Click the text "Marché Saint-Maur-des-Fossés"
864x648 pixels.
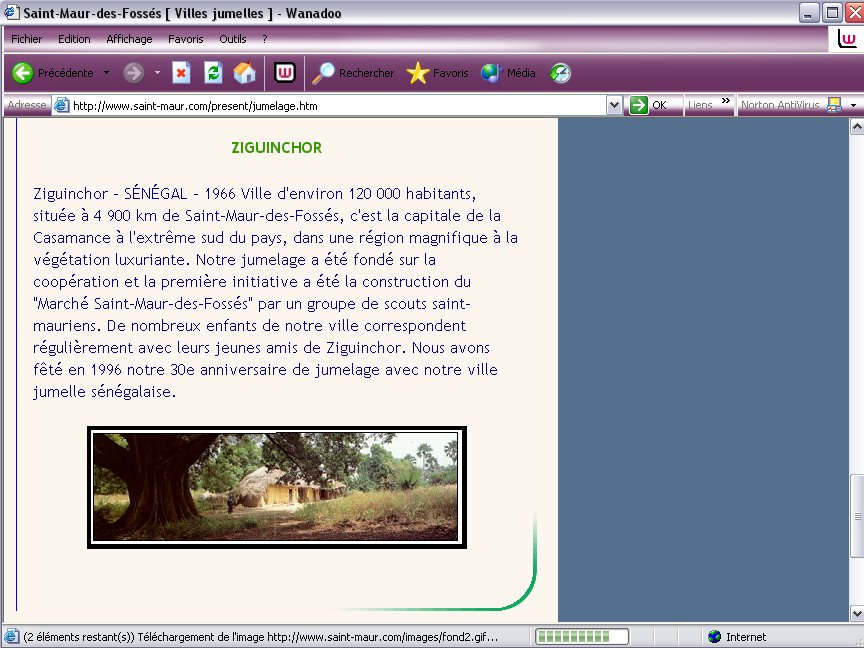click(143, 304)
